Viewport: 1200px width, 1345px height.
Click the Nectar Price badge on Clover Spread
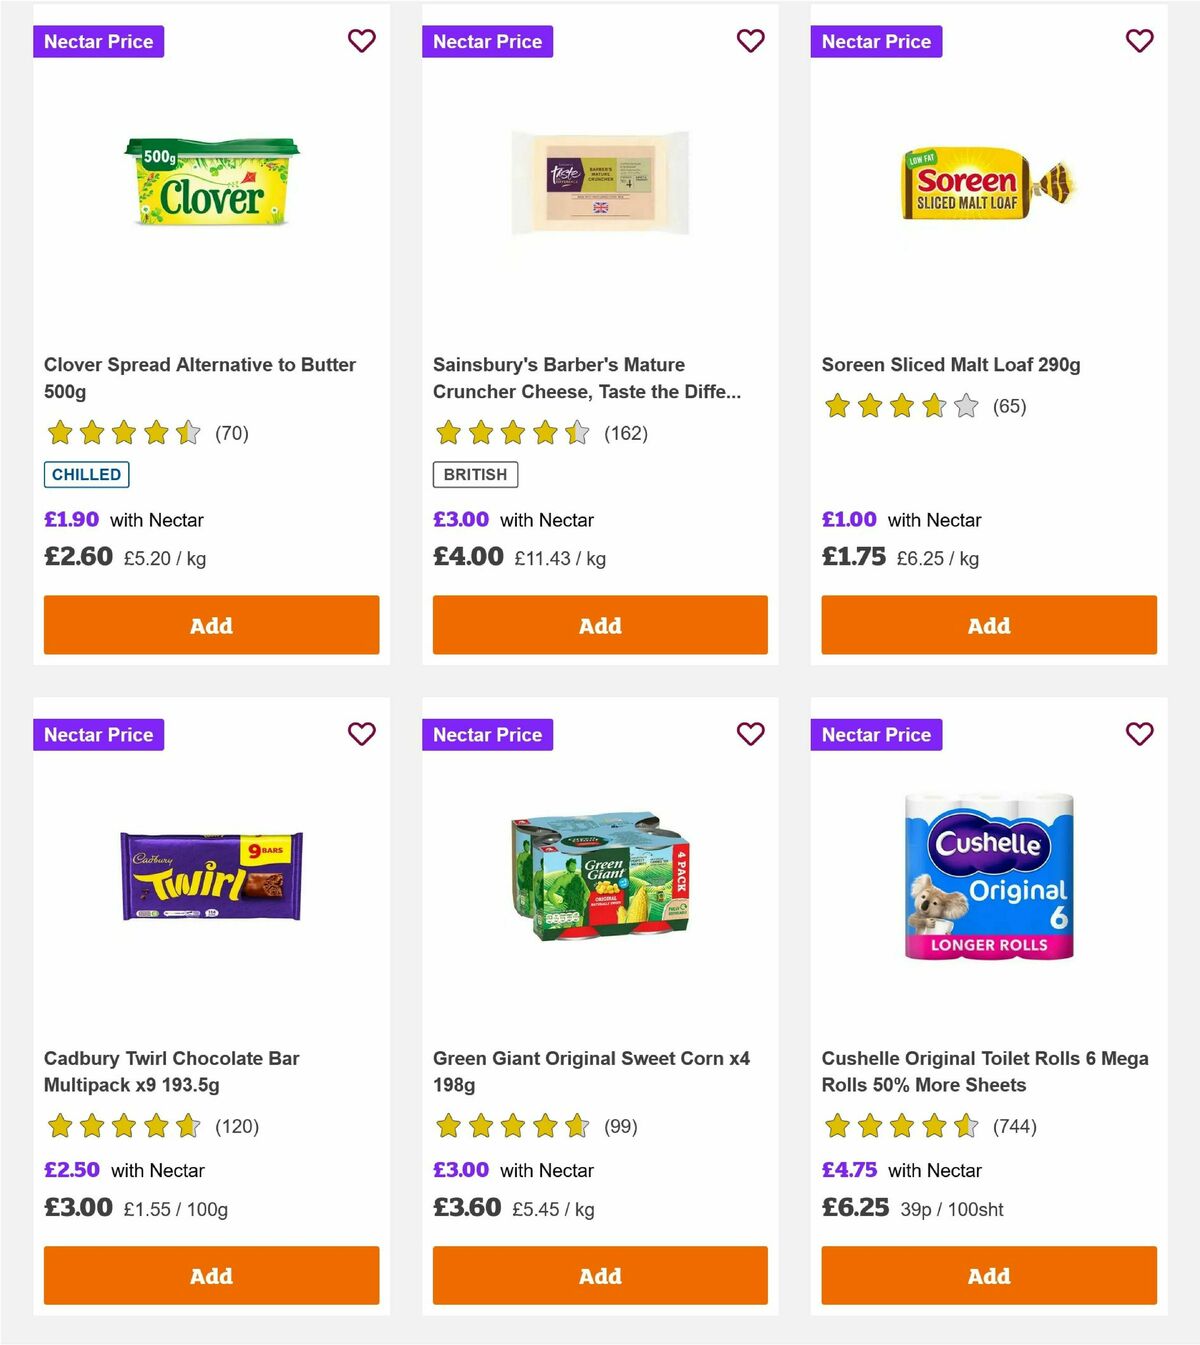98,41
